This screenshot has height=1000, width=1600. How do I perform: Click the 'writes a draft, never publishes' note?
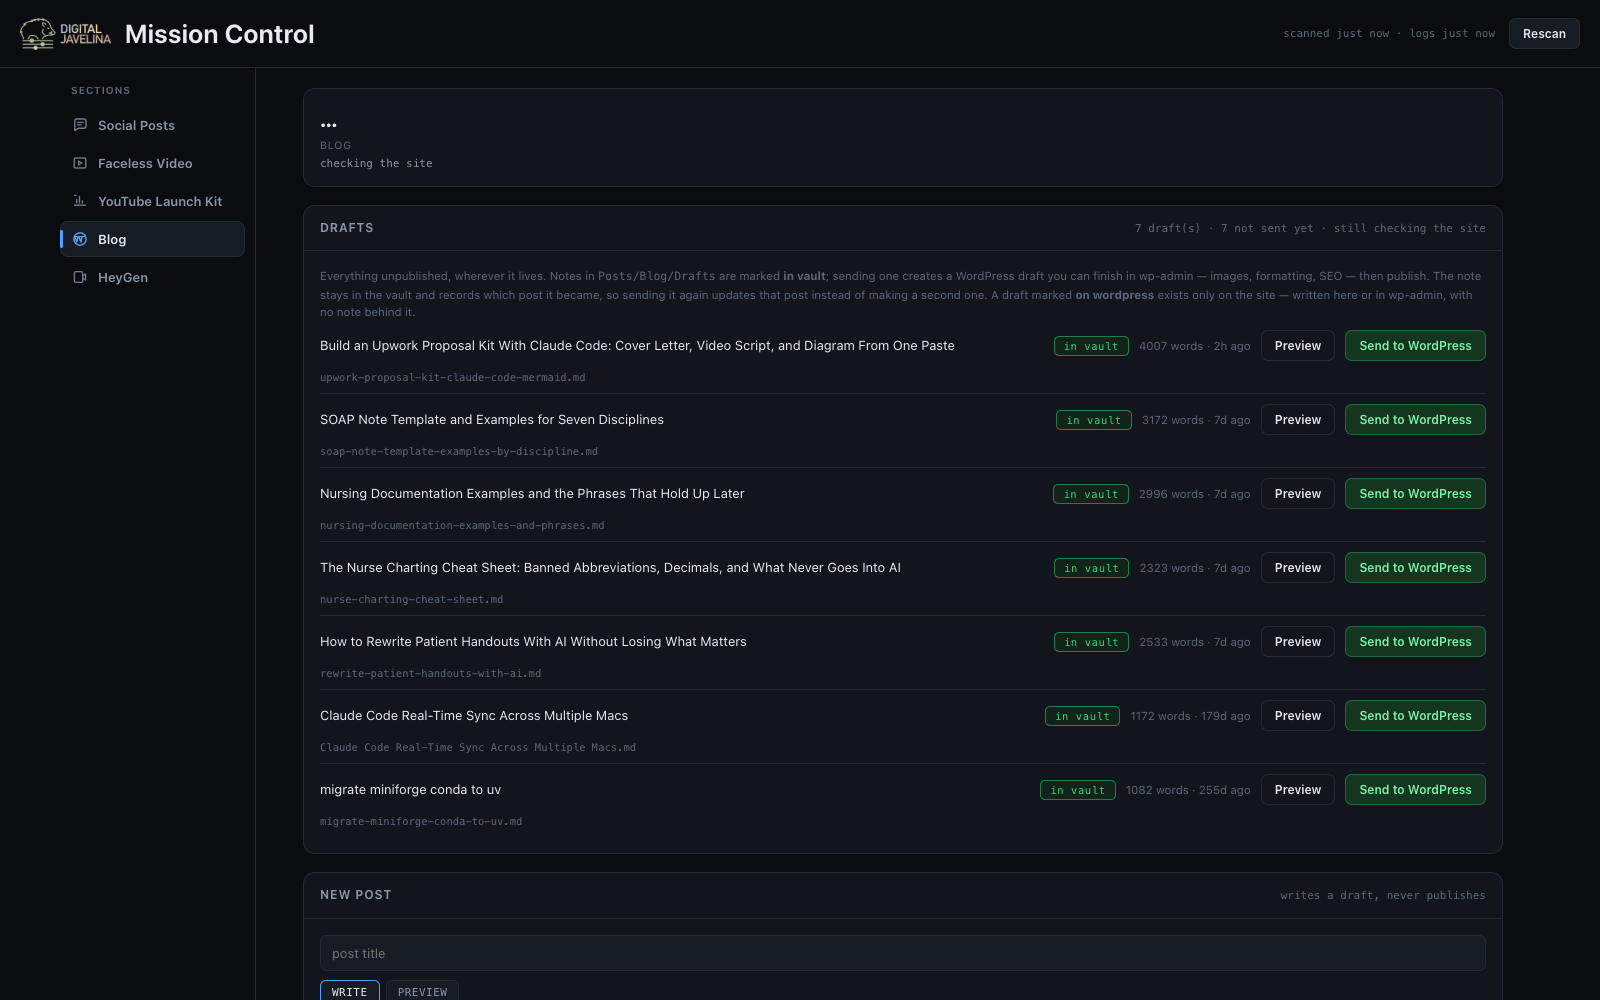pos(1382,895)
